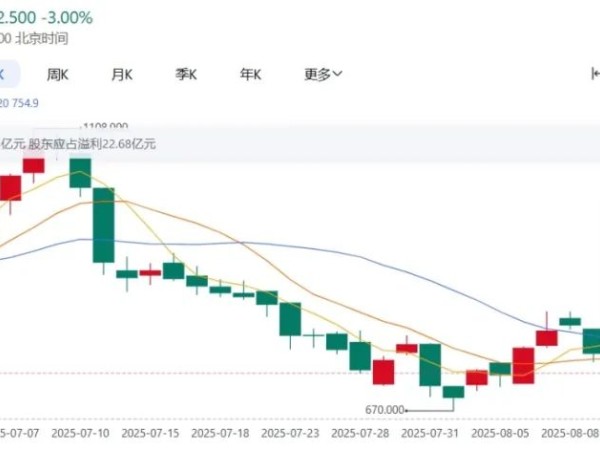Click the collapse arrow icon at right edge

595,73
